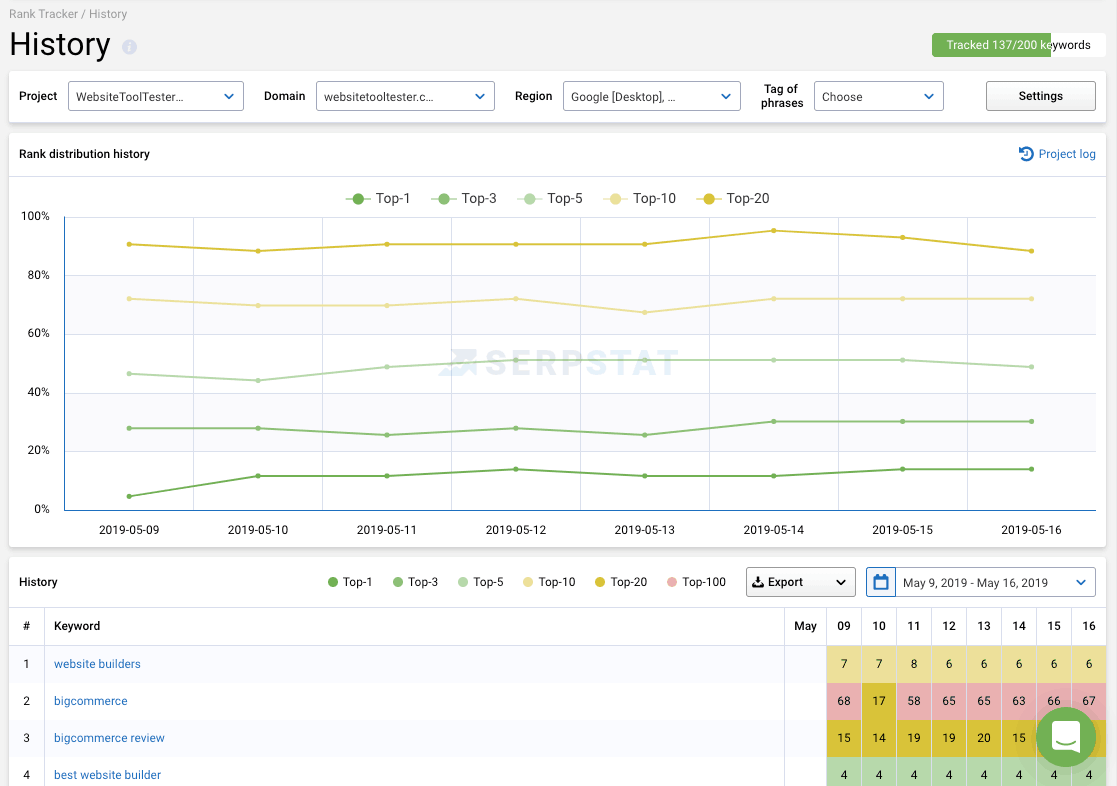1117x786 pixels.
Task: Click the calendar icon for date range
Action: (880, 582)
